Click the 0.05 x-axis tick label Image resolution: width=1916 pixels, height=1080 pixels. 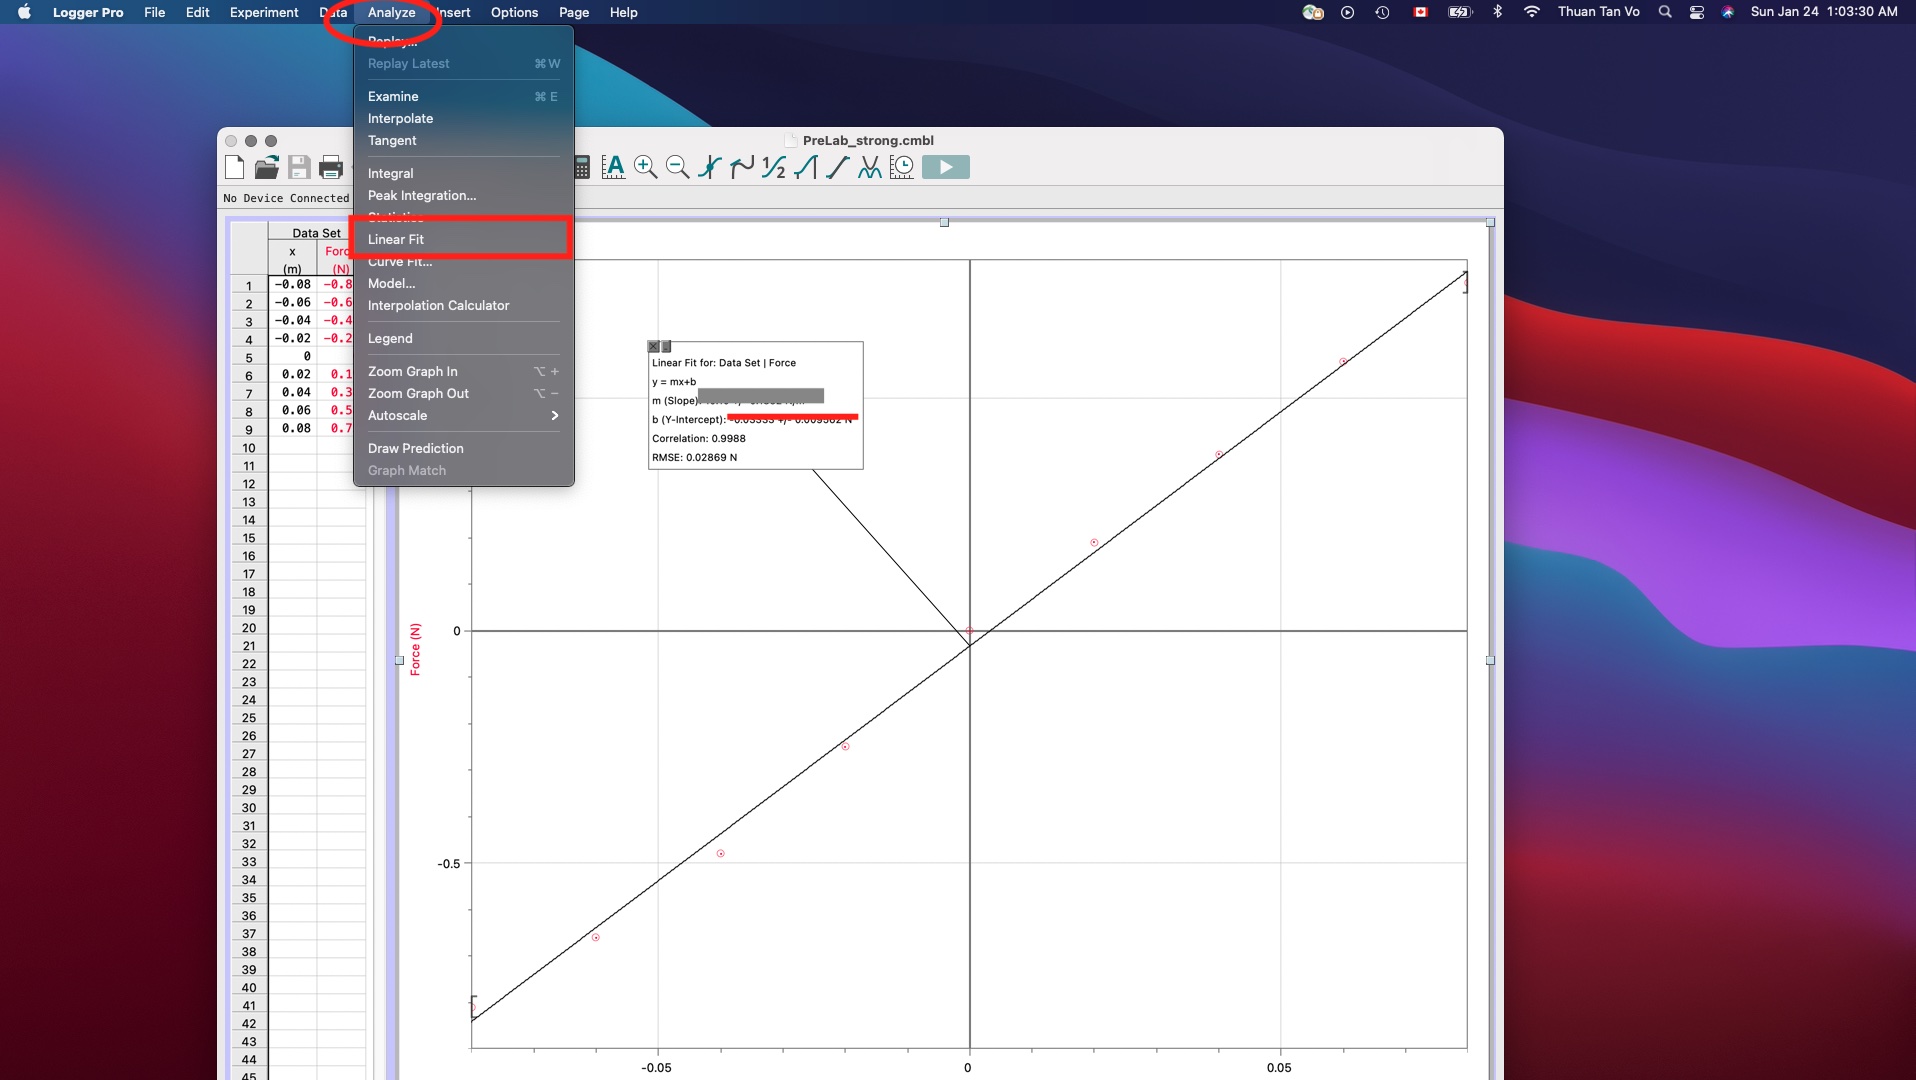[1279, 1067]
